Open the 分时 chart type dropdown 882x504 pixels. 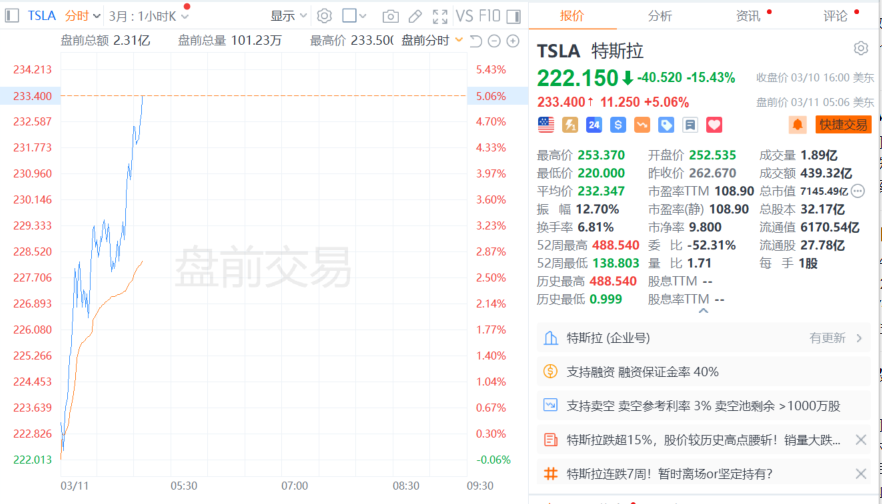coord(83,16)
